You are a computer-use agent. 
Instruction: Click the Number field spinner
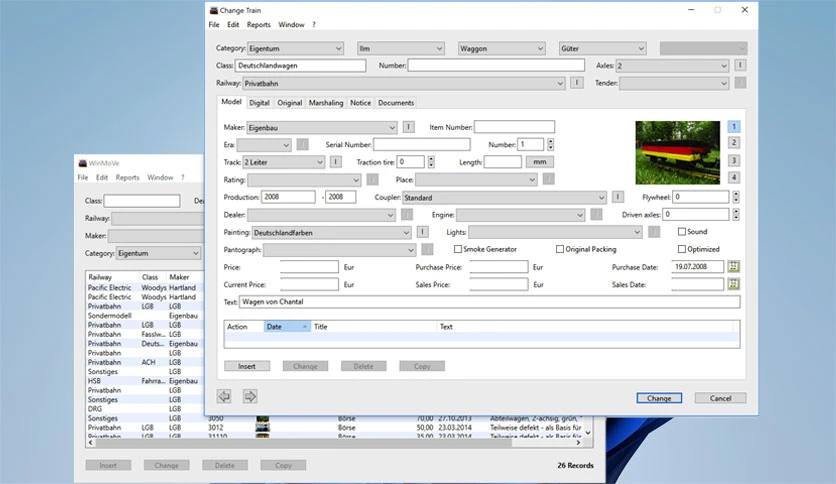point(551,144)
